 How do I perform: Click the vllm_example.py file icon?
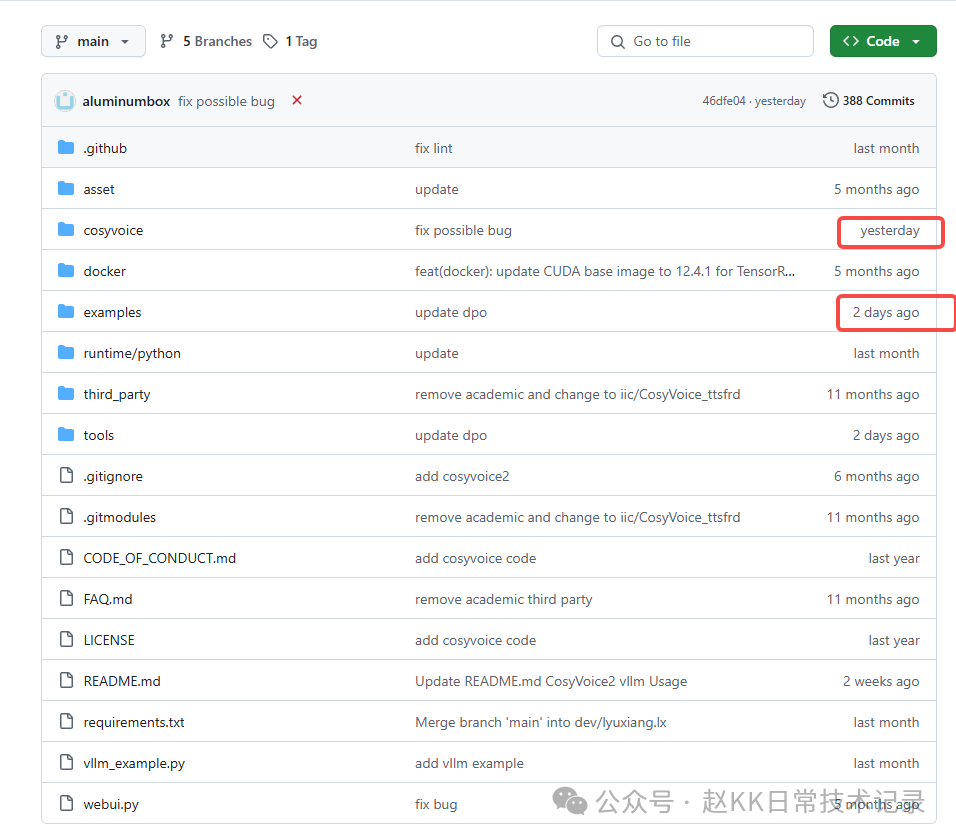coord(66,762)
